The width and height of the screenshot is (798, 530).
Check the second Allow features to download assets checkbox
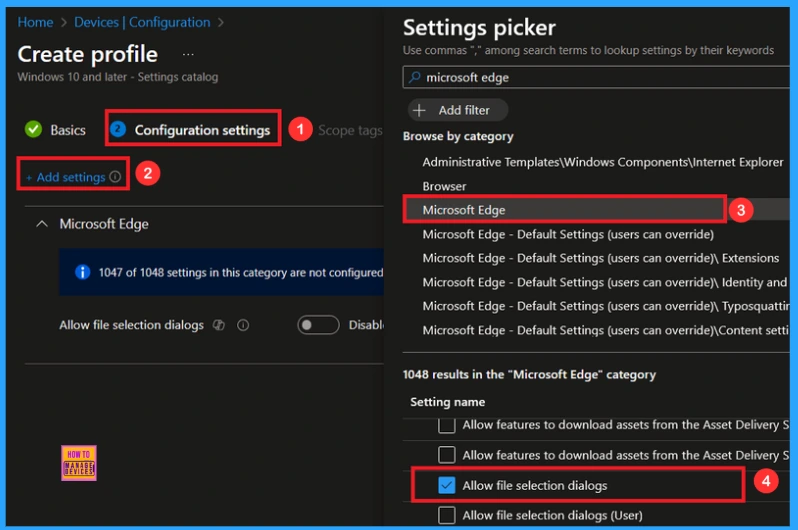click(446, 455)
